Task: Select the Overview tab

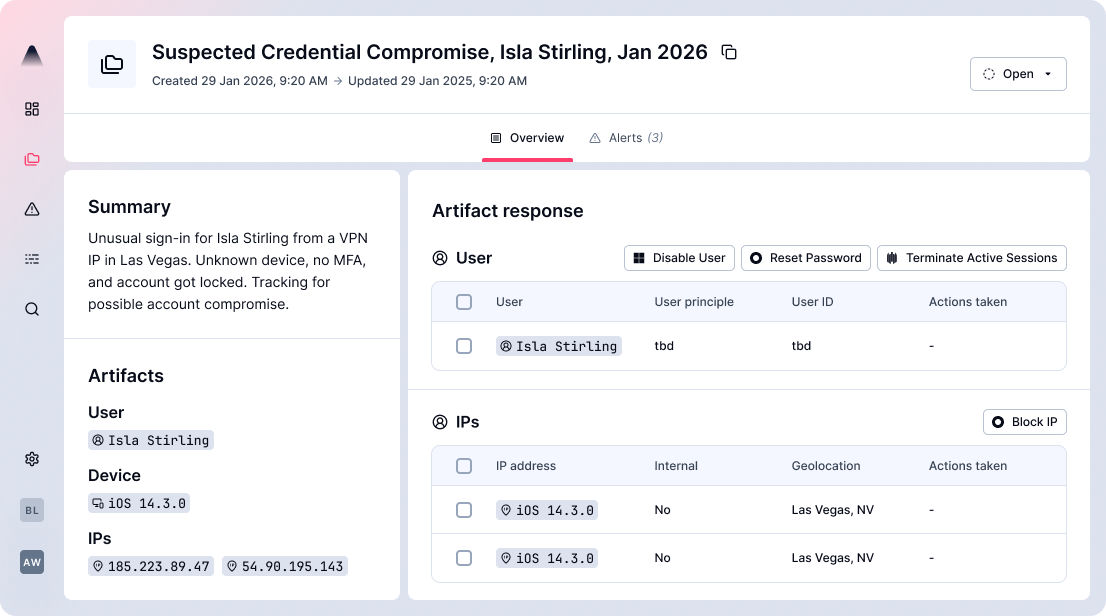Action: (527, 138)
